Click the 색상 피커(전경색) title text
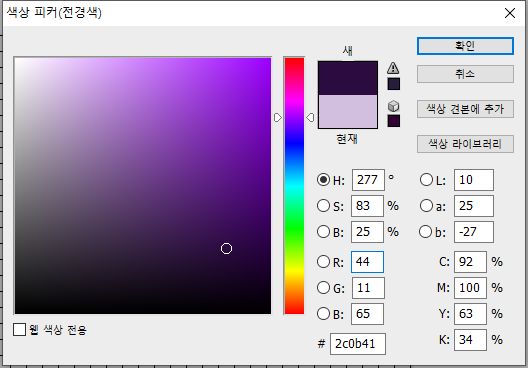 click(x=54, y=13)
